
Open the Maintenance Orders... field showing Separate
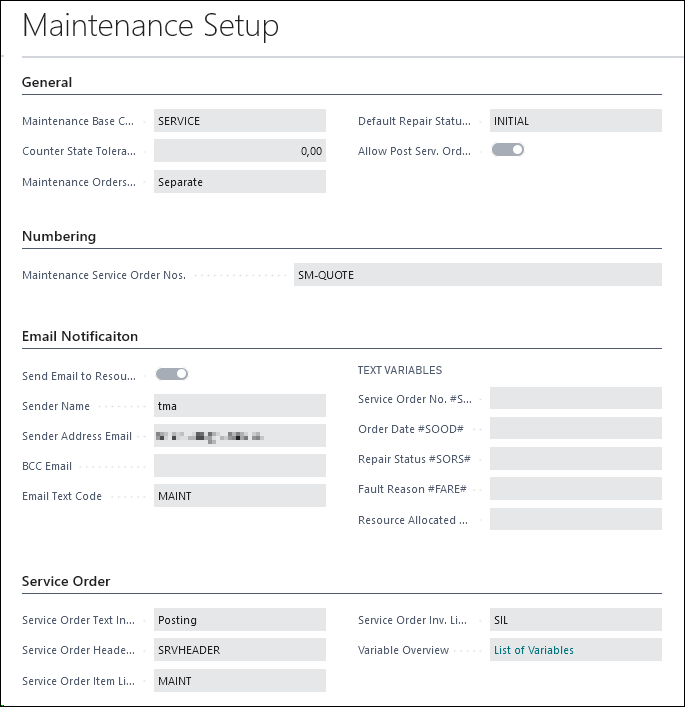coord(239,181)
